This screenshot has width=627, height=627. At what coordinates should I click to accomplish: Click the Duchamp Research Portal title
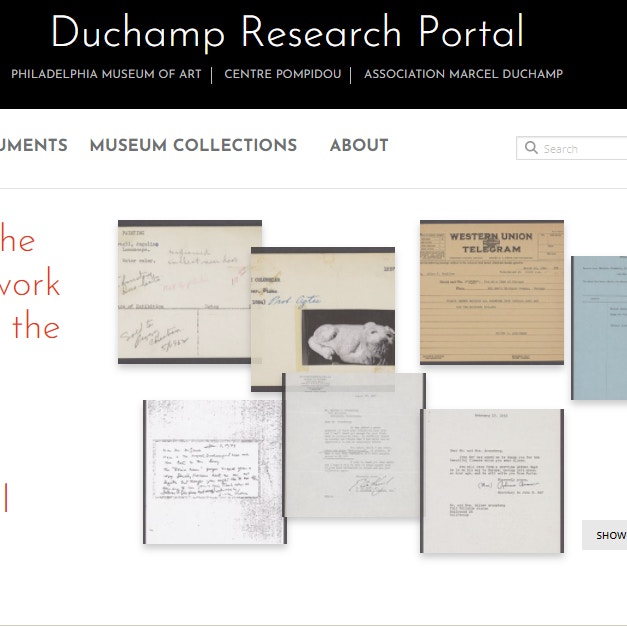click(287, 33)
